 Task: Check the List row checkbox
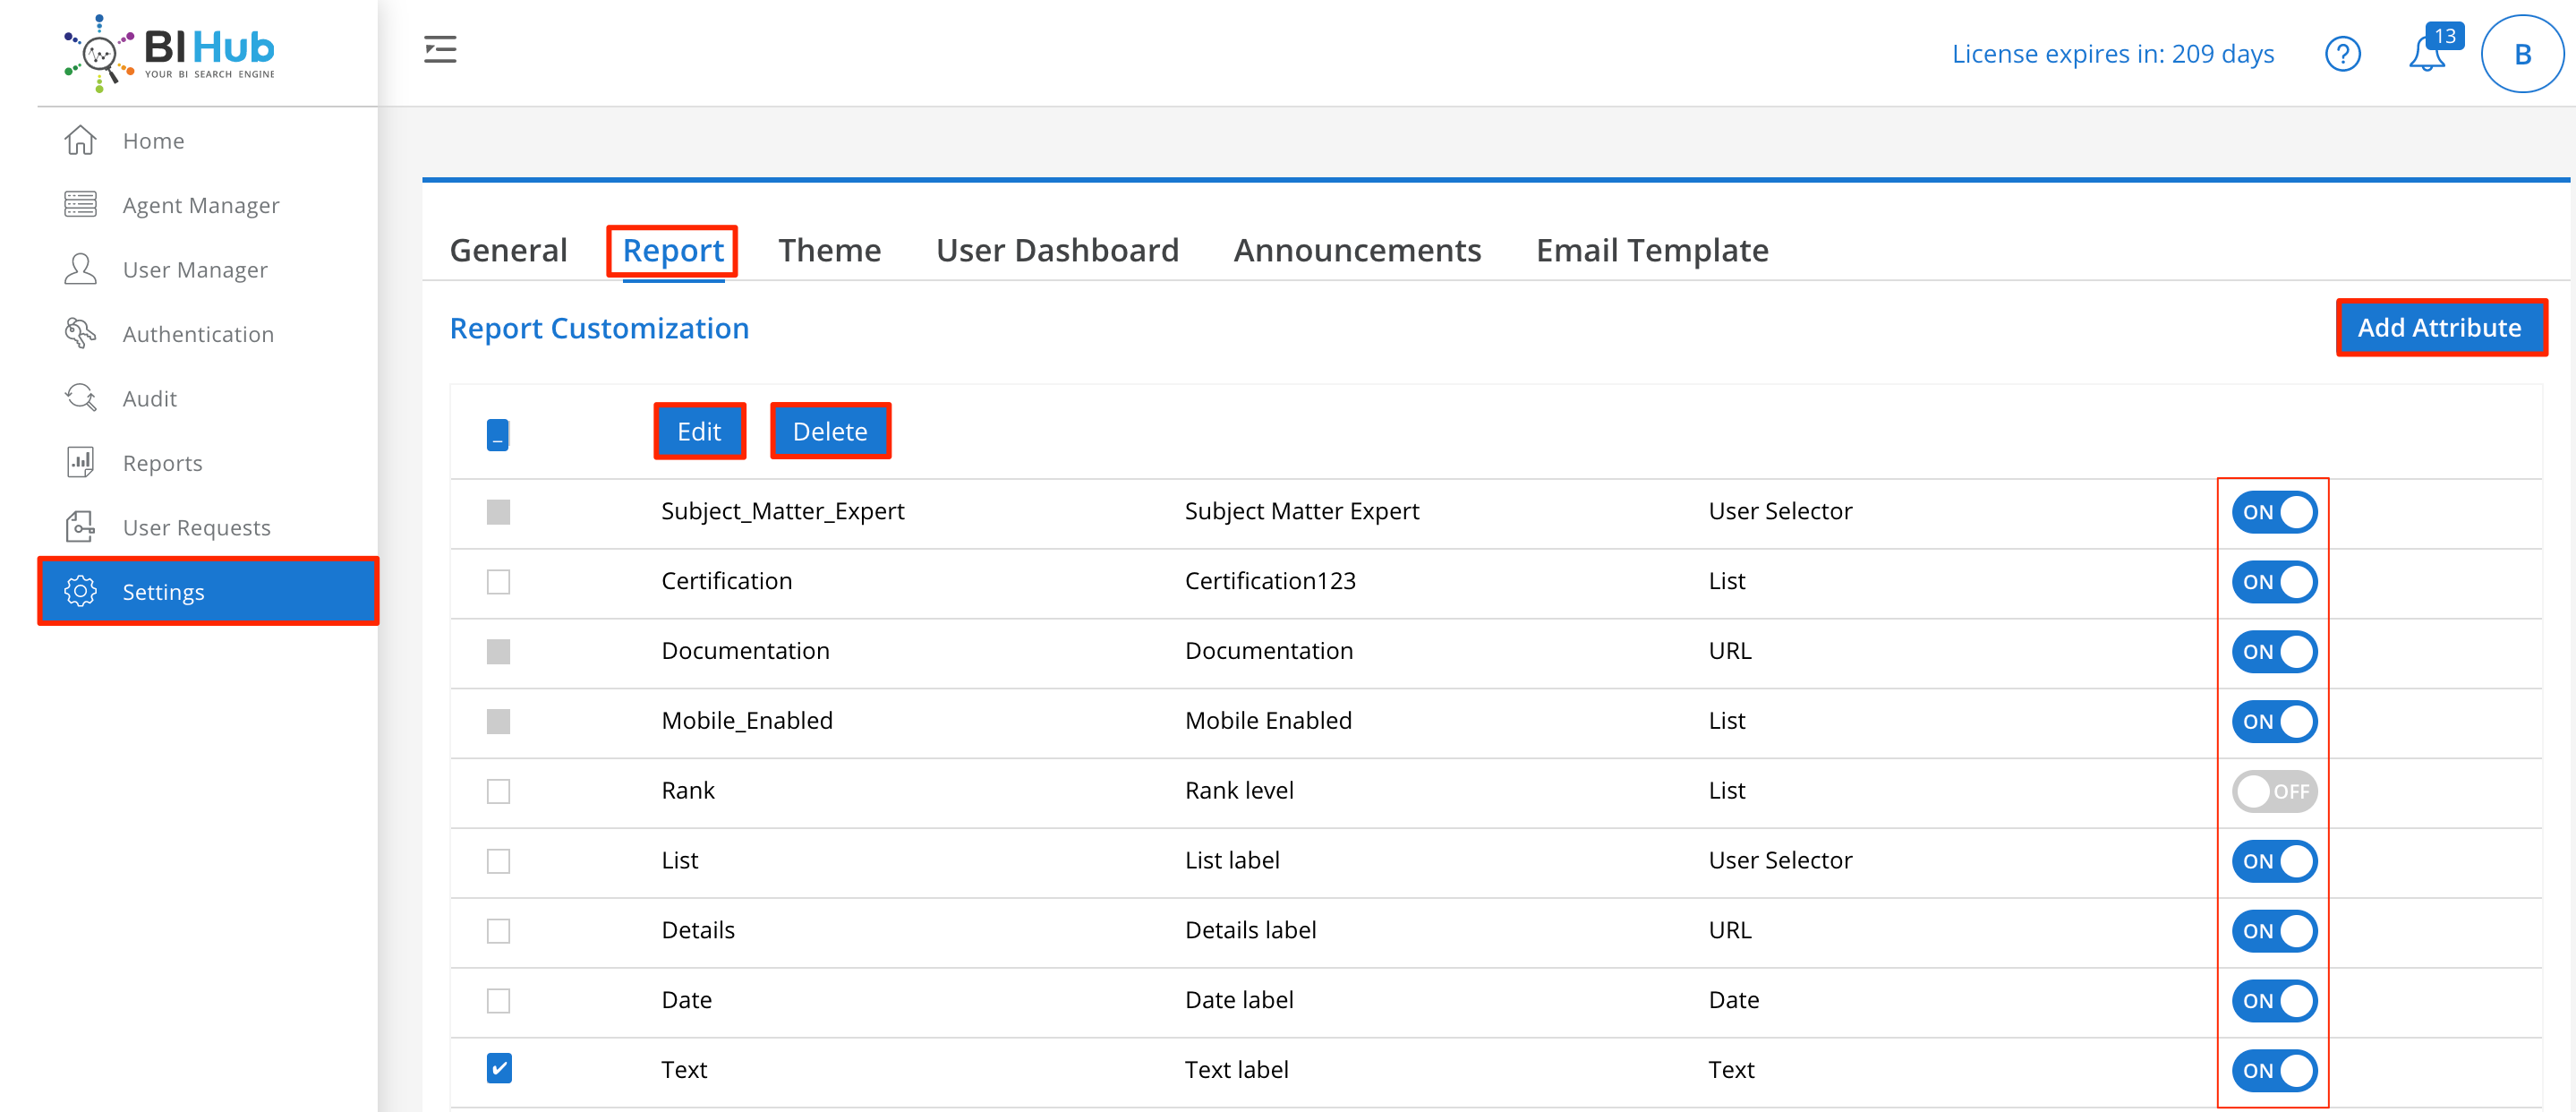pyautogui.click(x=498, y=861)
